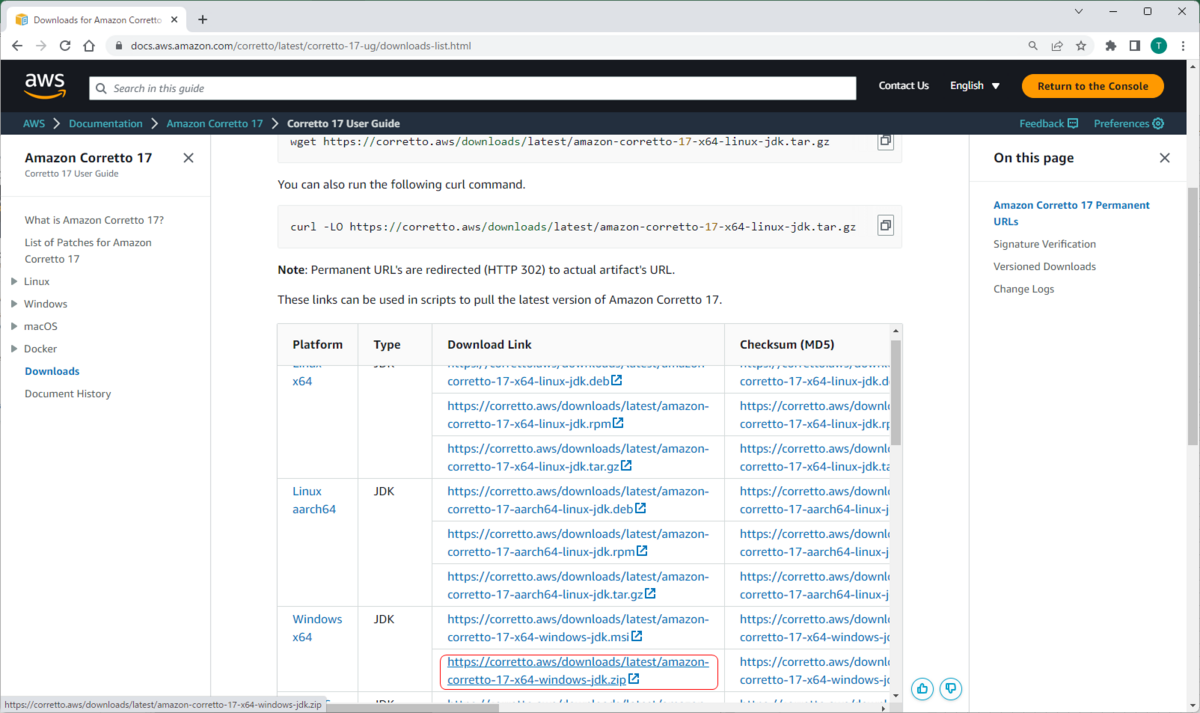Select Downloads in the sidebar
Image resolution: width=1200 pixels, height=713 pixels.
52,371
